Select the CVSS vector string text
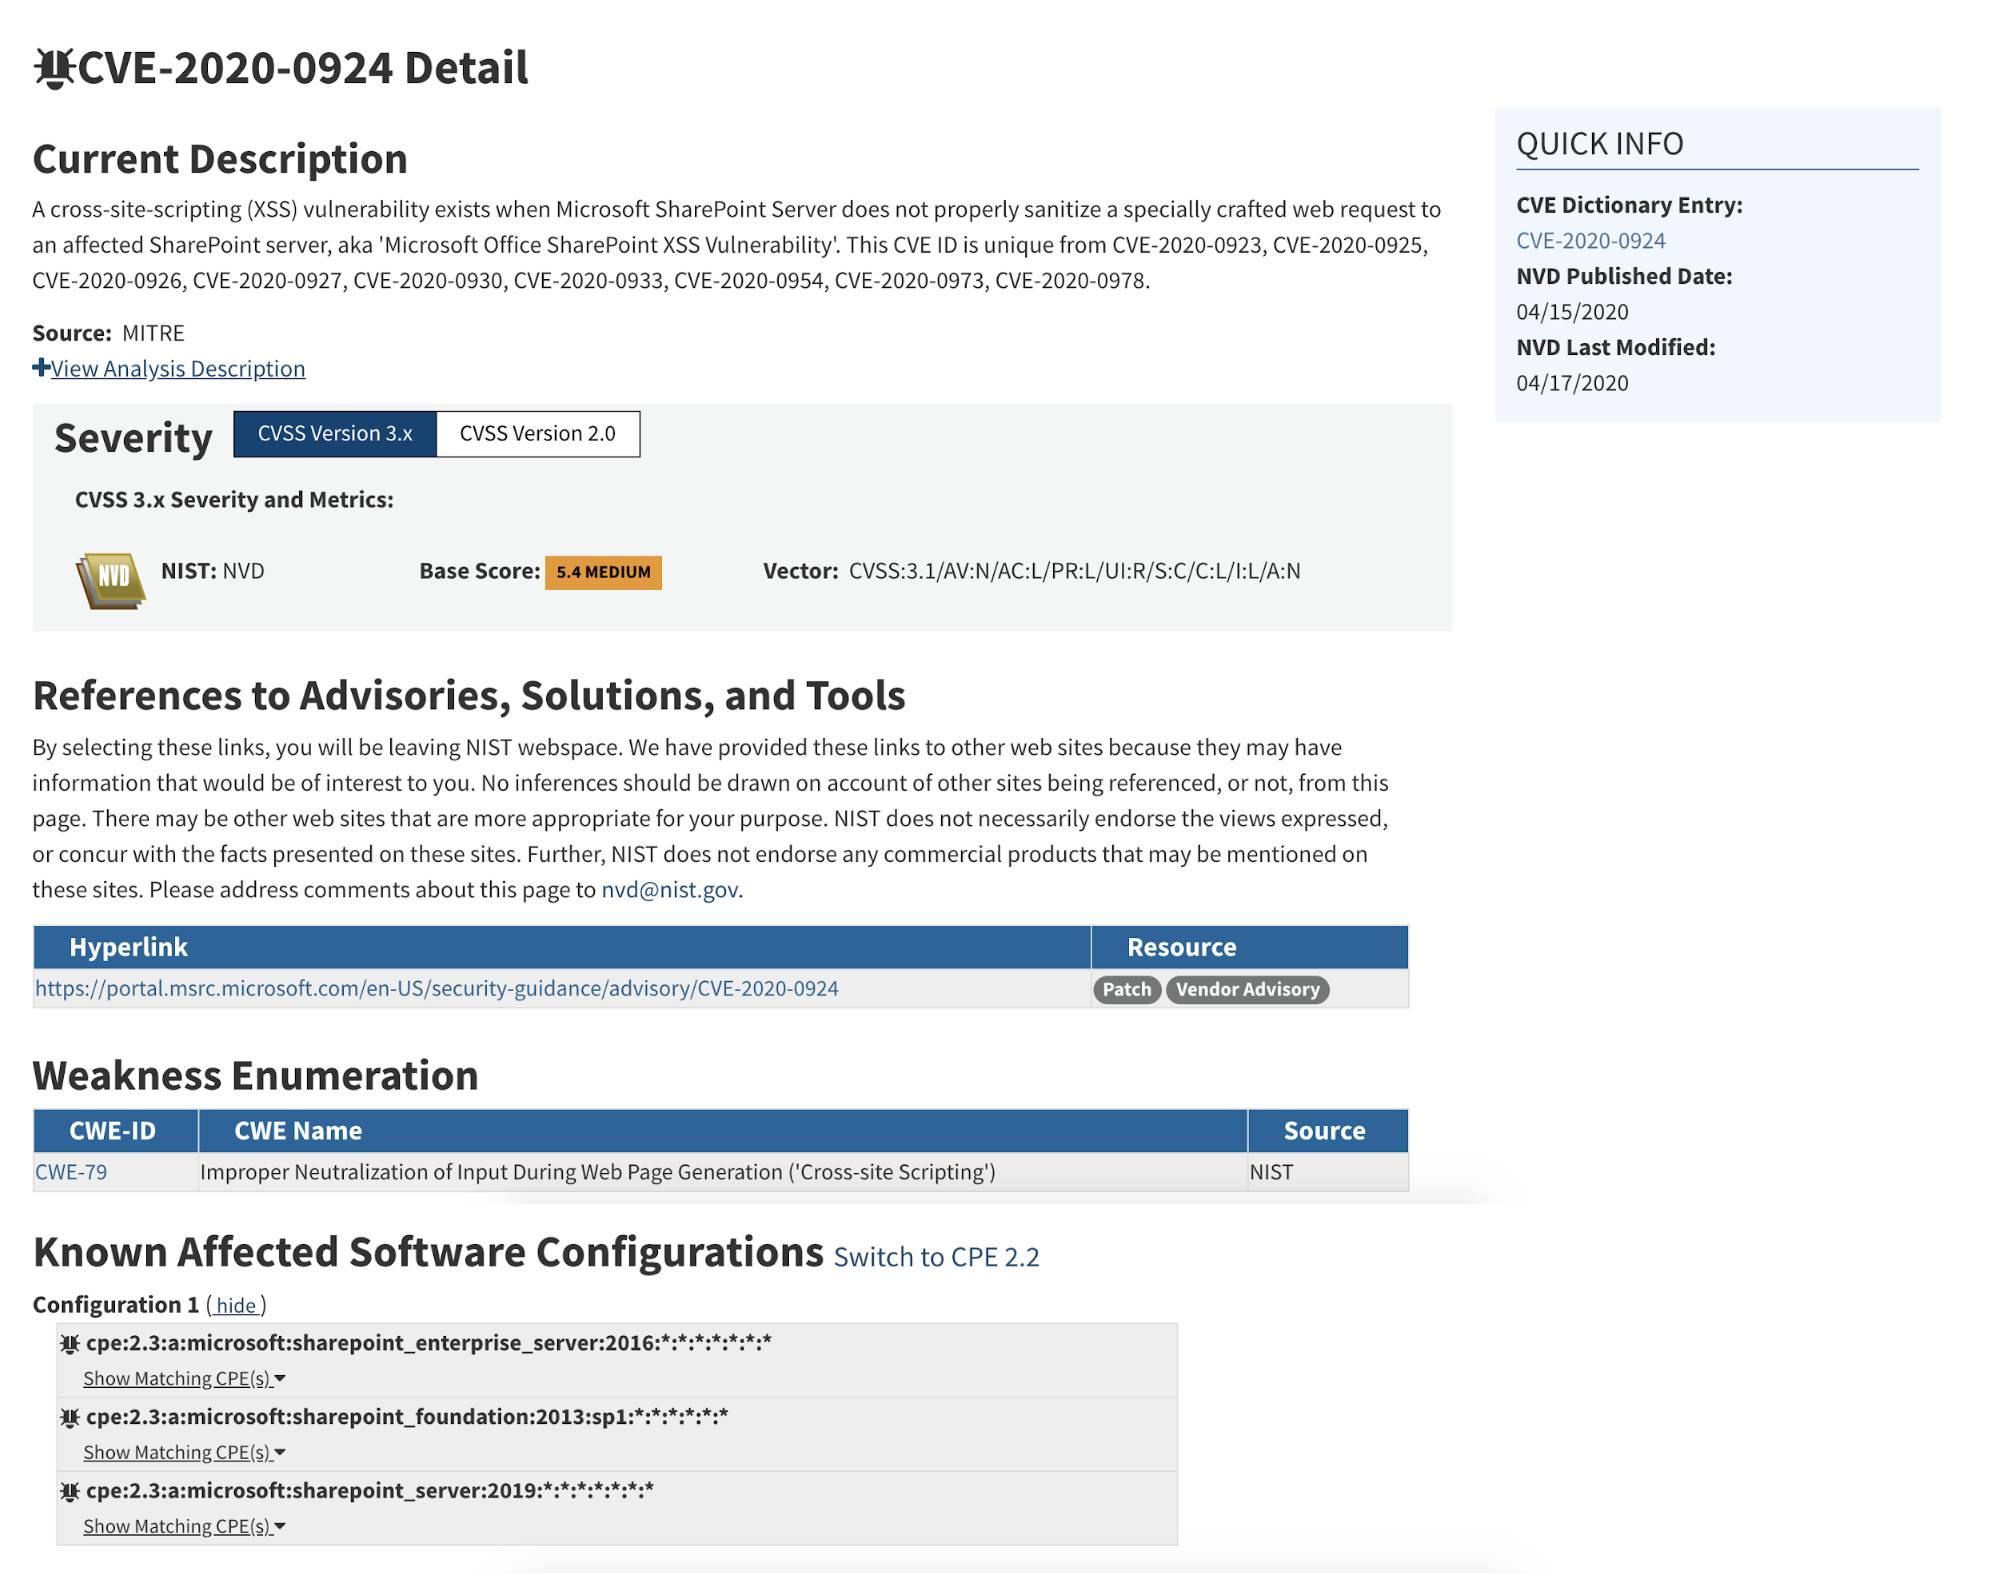 [1074, 572]
